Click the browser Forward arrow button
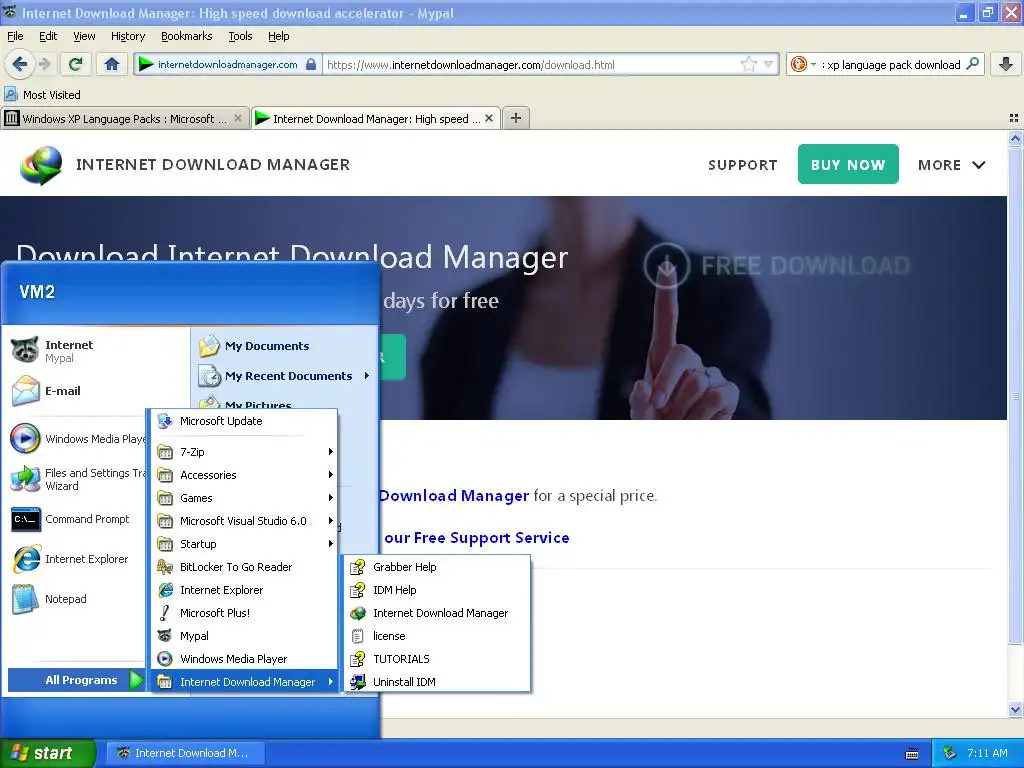 [44, 64]
